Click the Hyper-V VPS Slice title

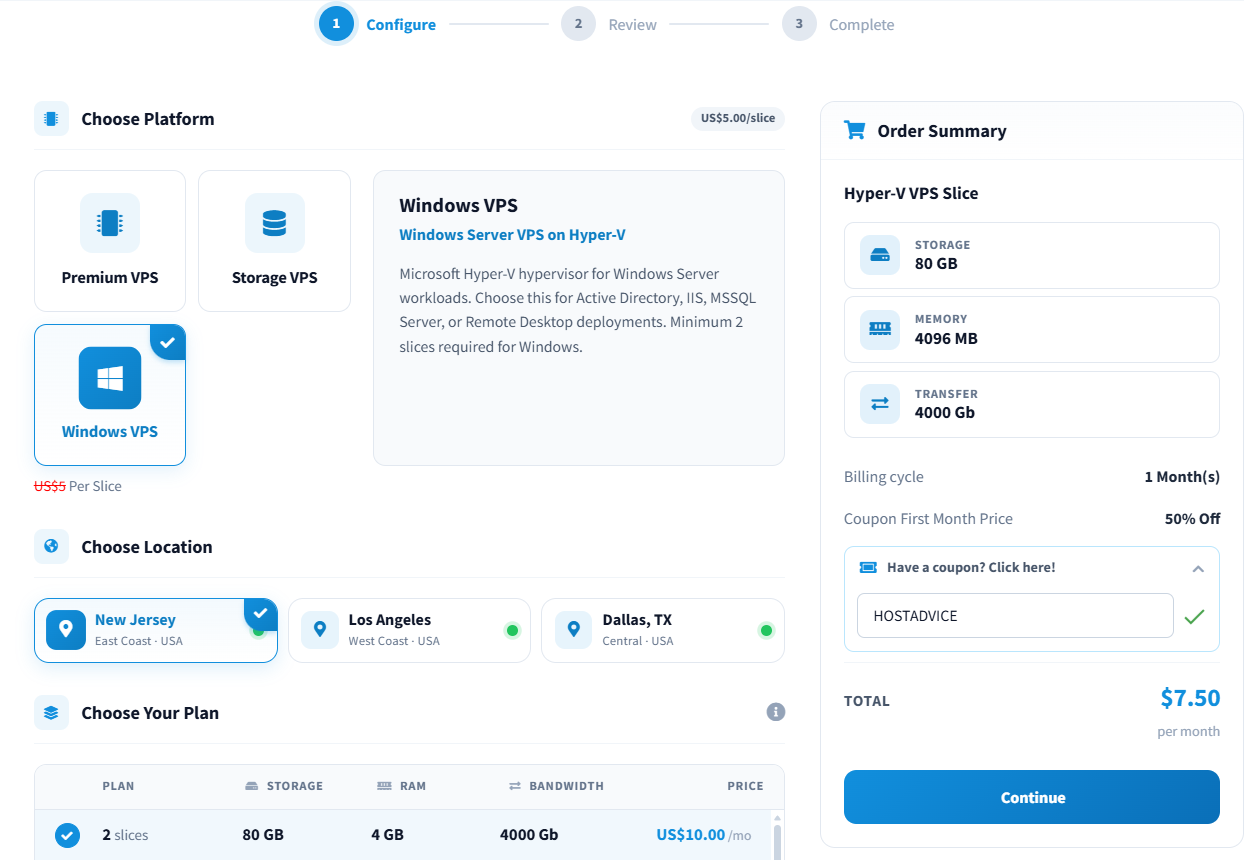tap(911, 193)
